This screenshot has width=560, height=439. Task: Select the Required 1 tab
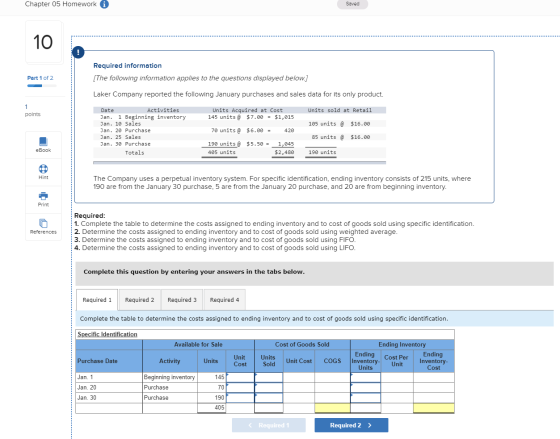[x=97, y=300]
